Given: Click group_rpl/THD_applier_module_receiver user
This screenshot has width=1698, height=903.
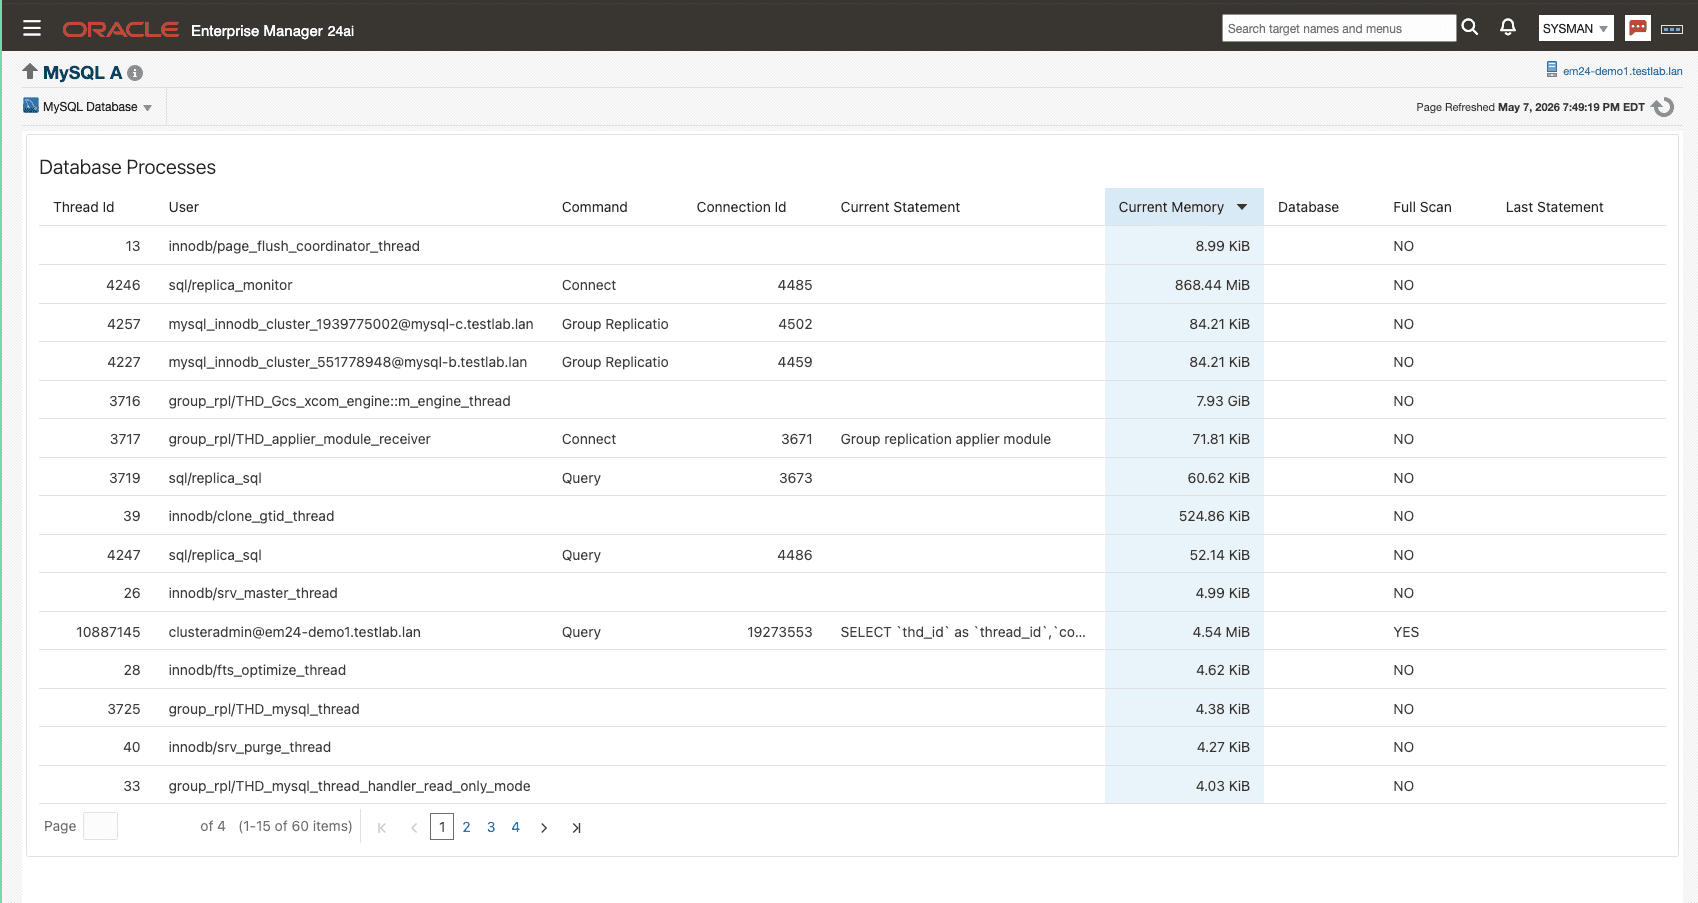Looking at the screenshot, I should [299, 439].
